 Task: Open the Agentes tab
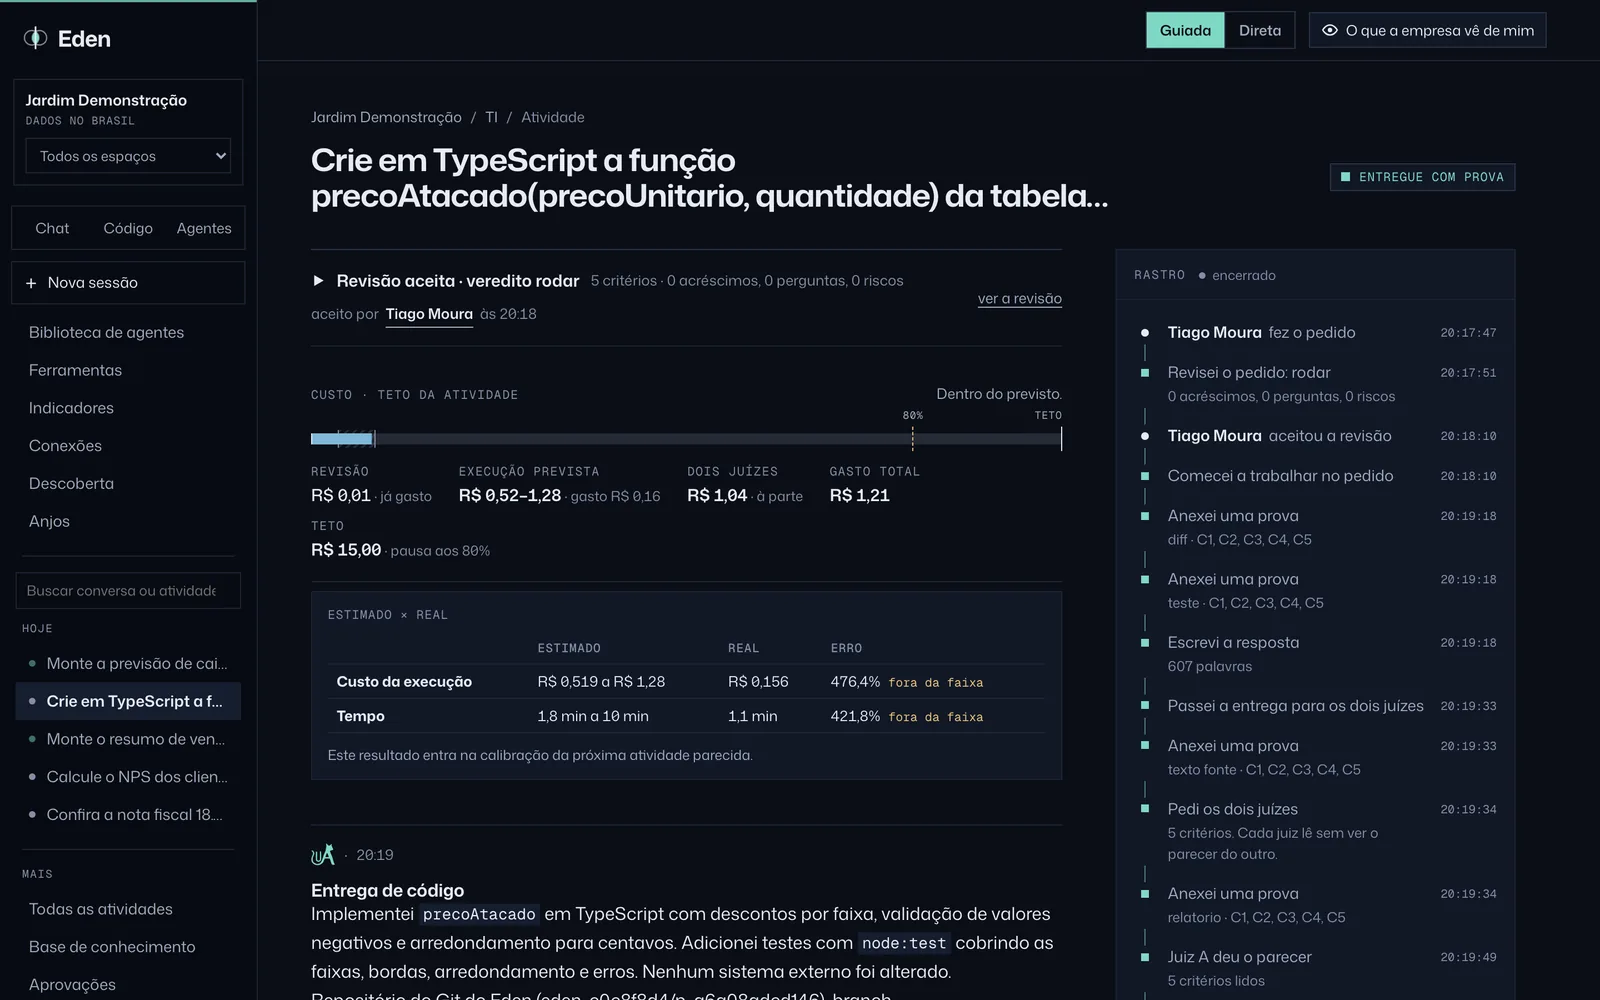pos(204,228)
